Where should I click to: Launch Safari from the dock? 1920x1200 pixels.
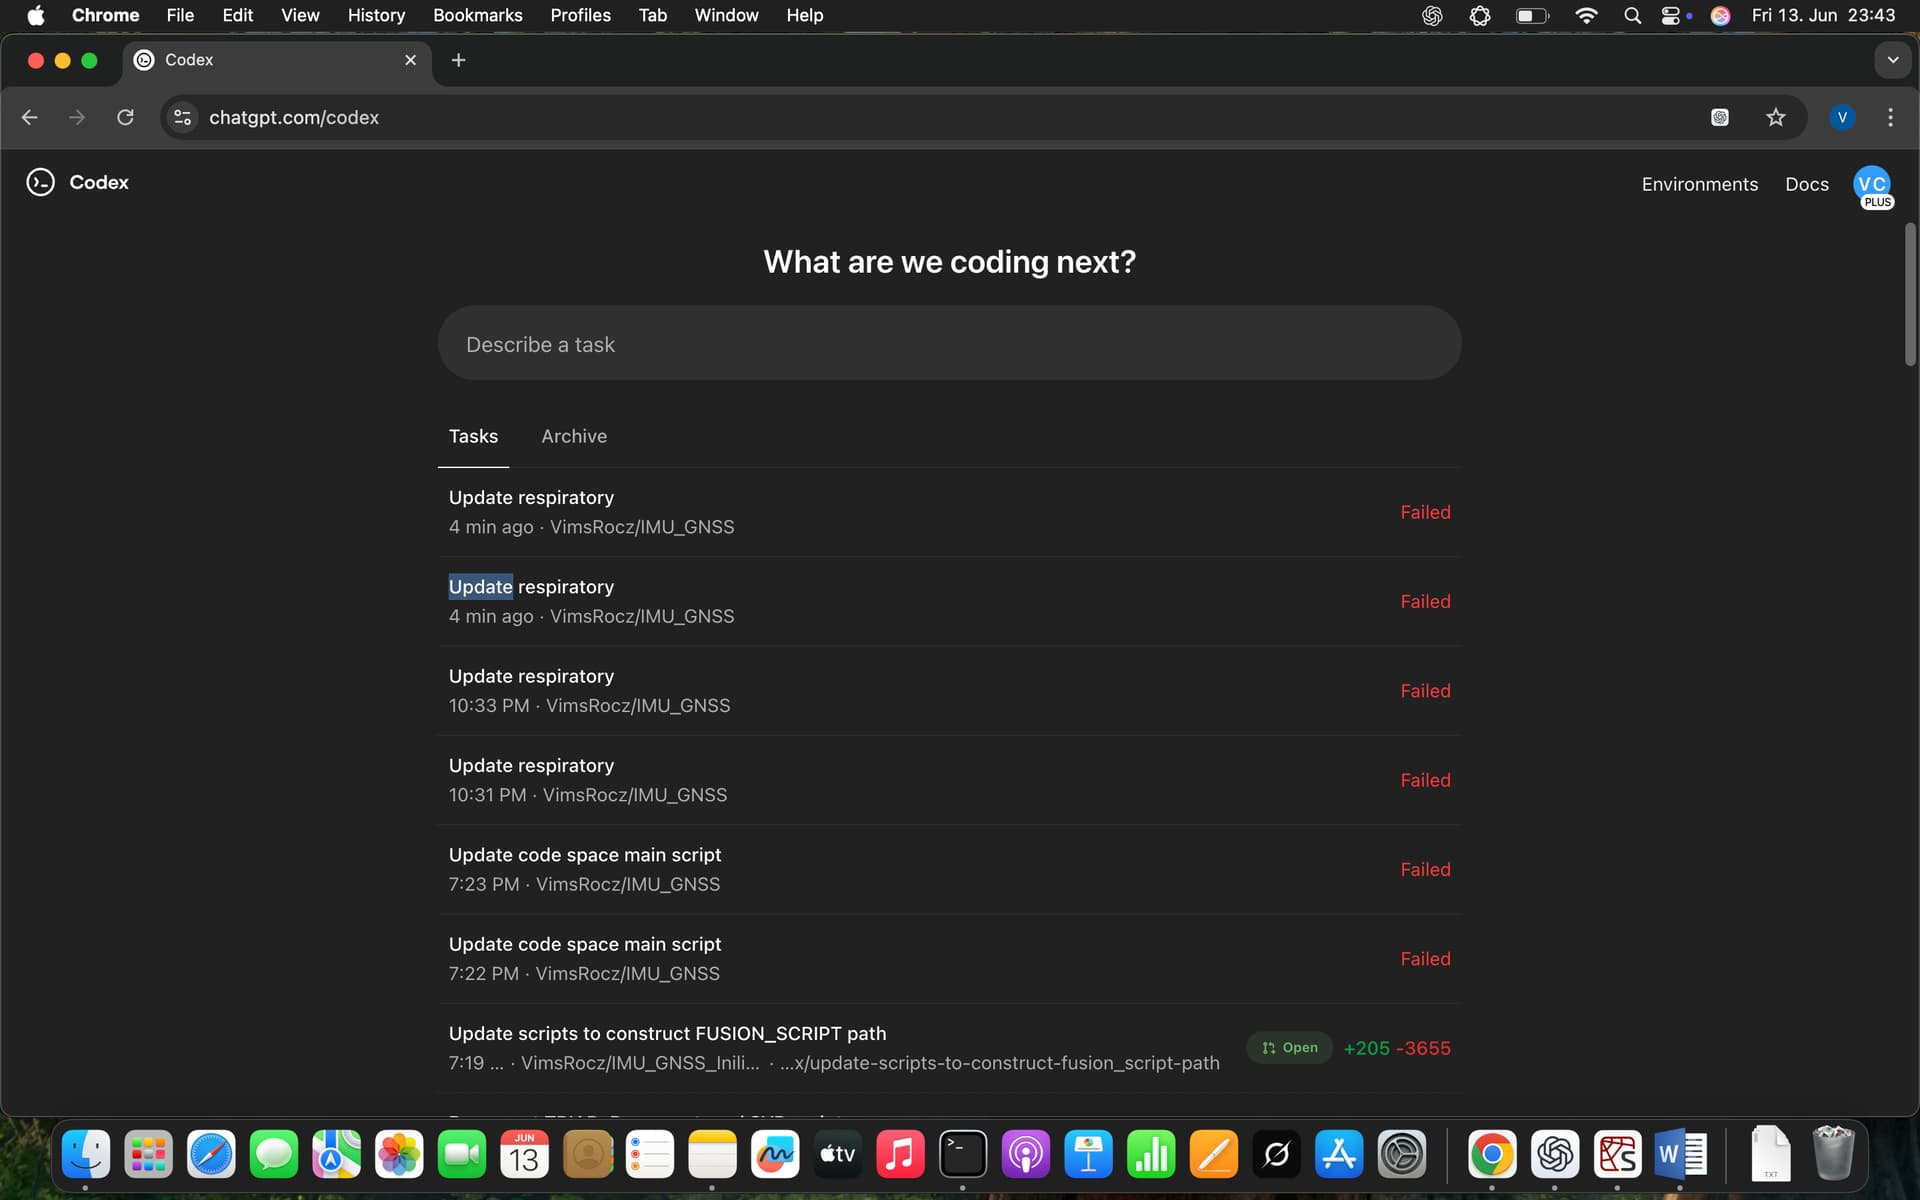[211, 1154]
